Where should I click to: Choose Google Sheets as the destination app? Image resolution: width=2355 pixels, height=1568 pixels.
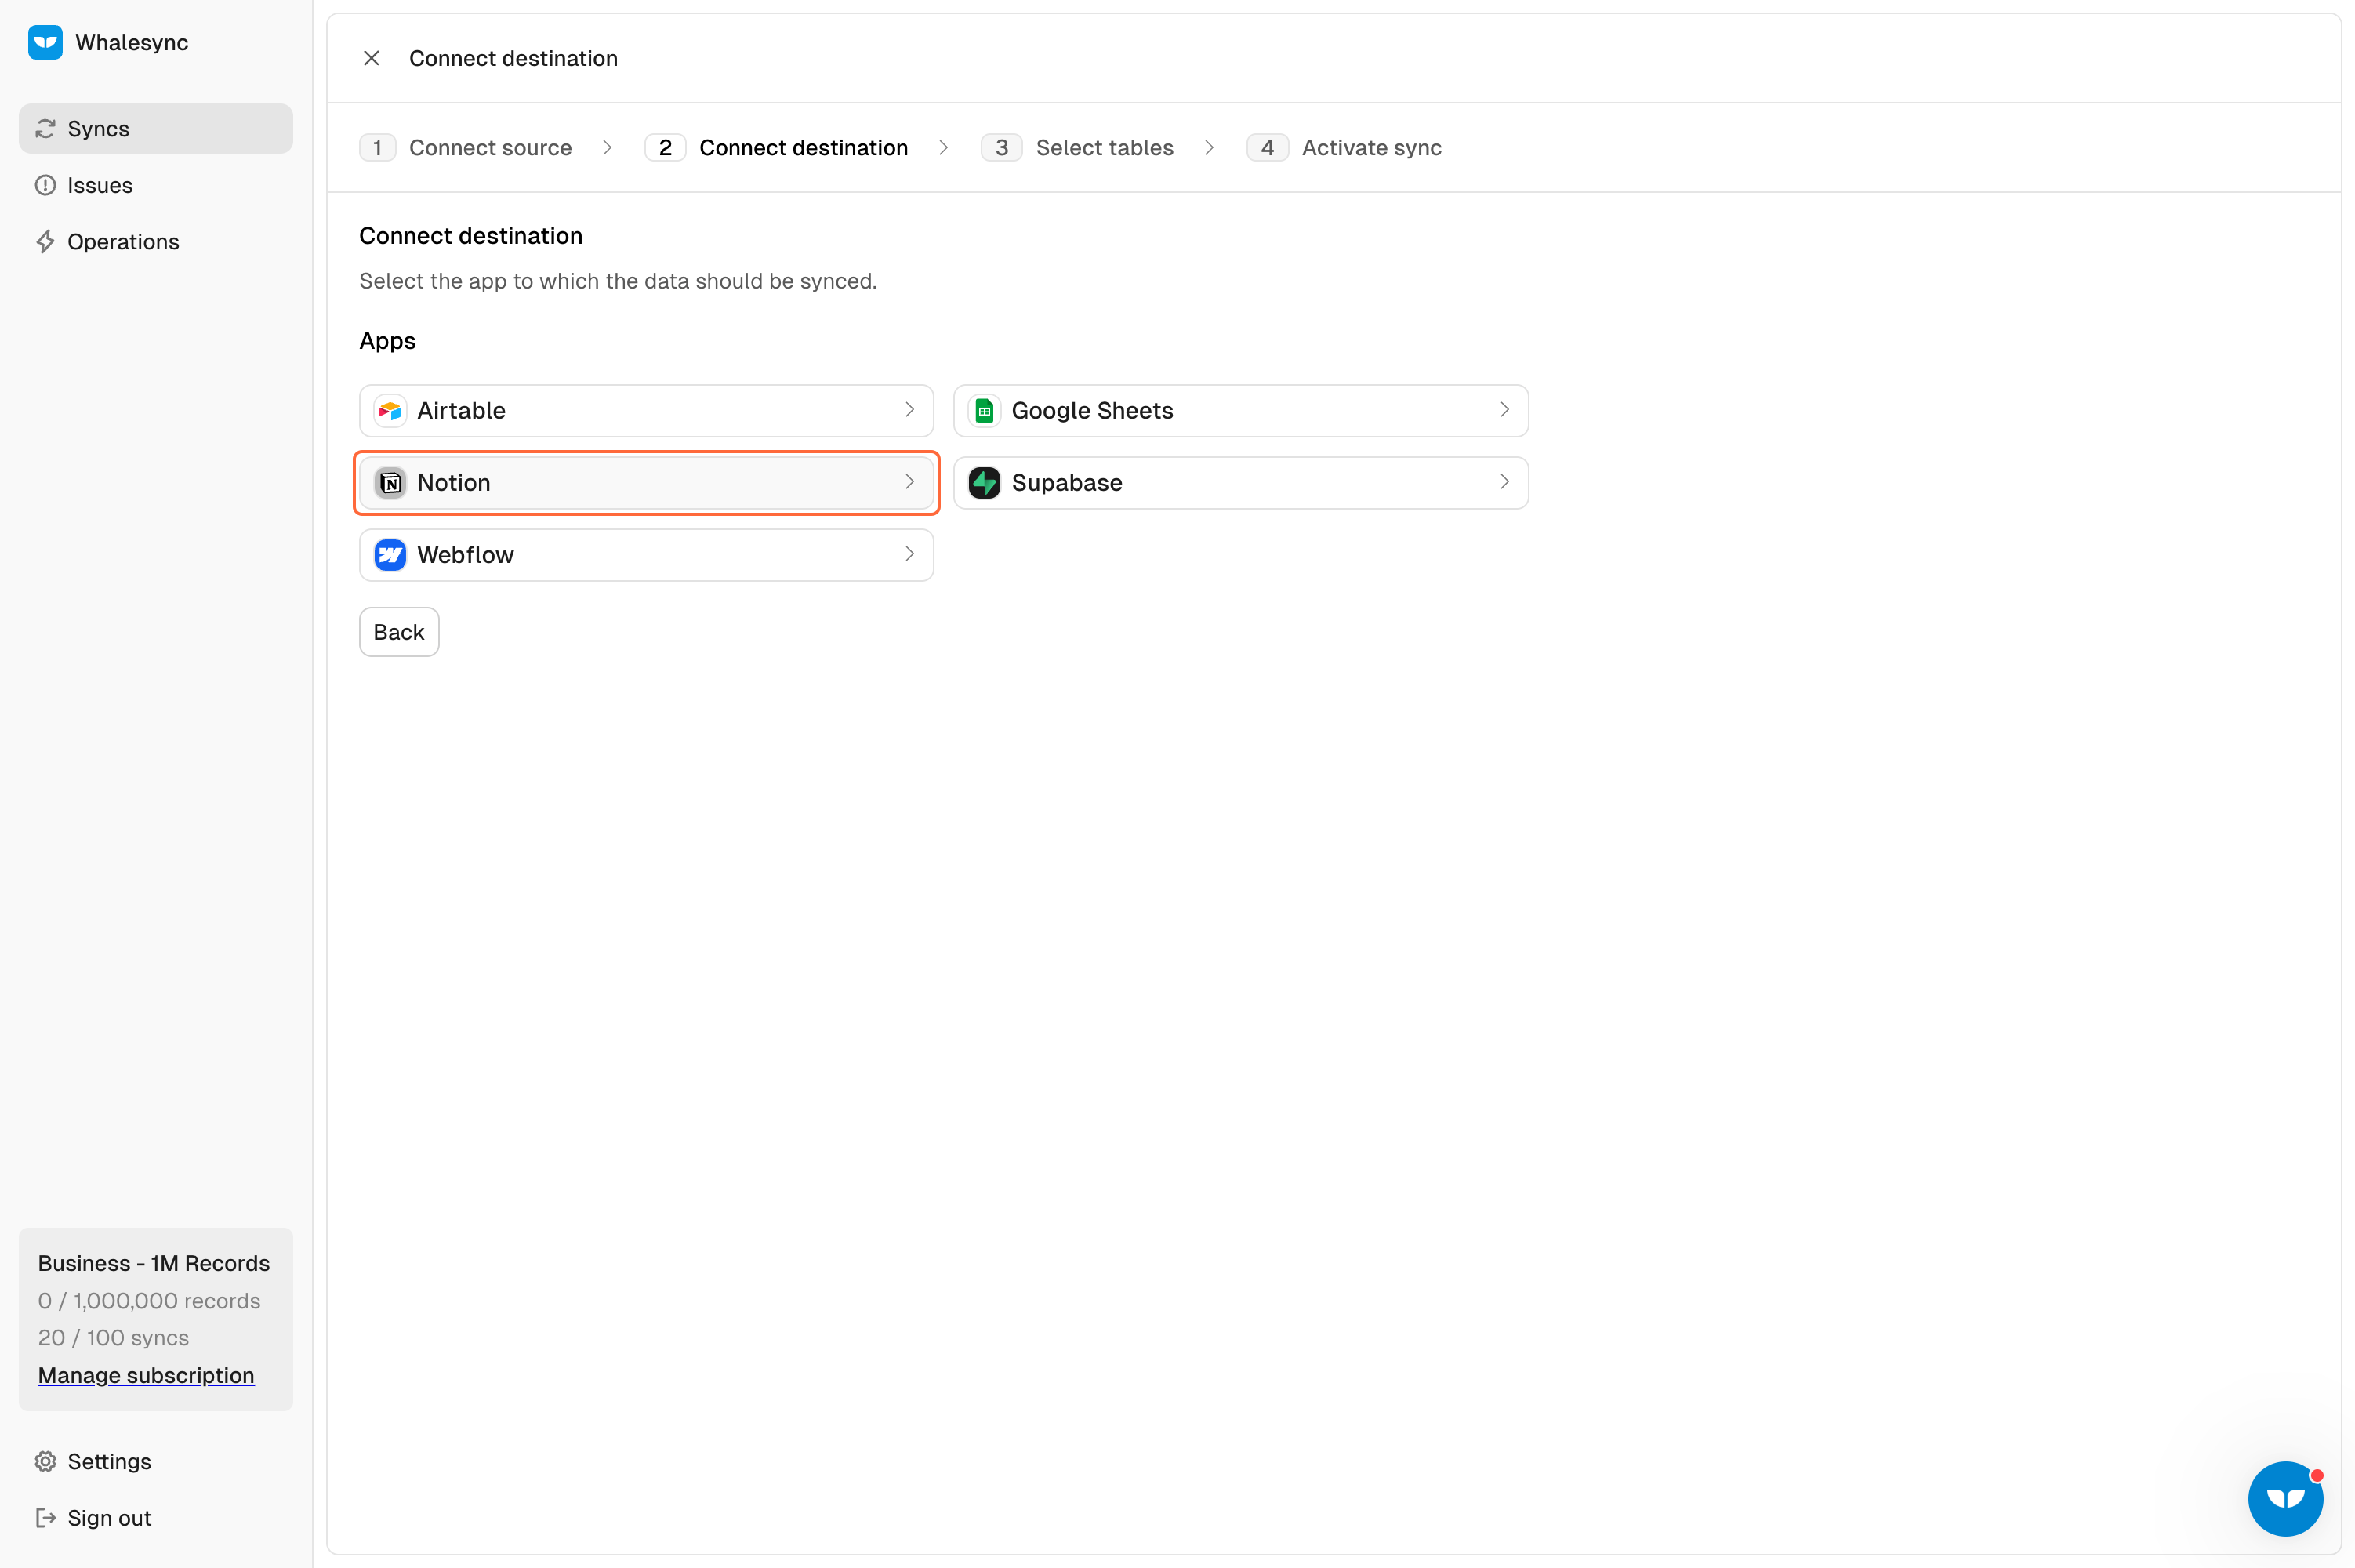(x=1241, y=411)
